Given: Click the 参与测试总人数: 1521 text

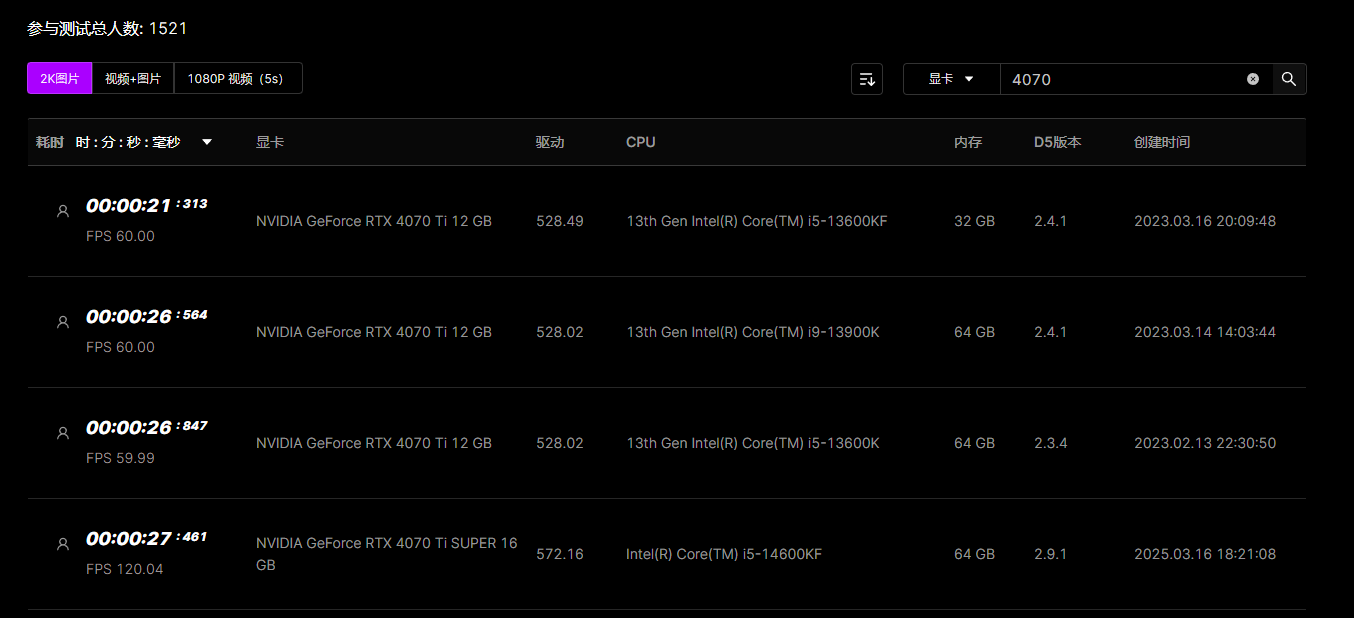Looking at the screenshot, I should (107, 28).
